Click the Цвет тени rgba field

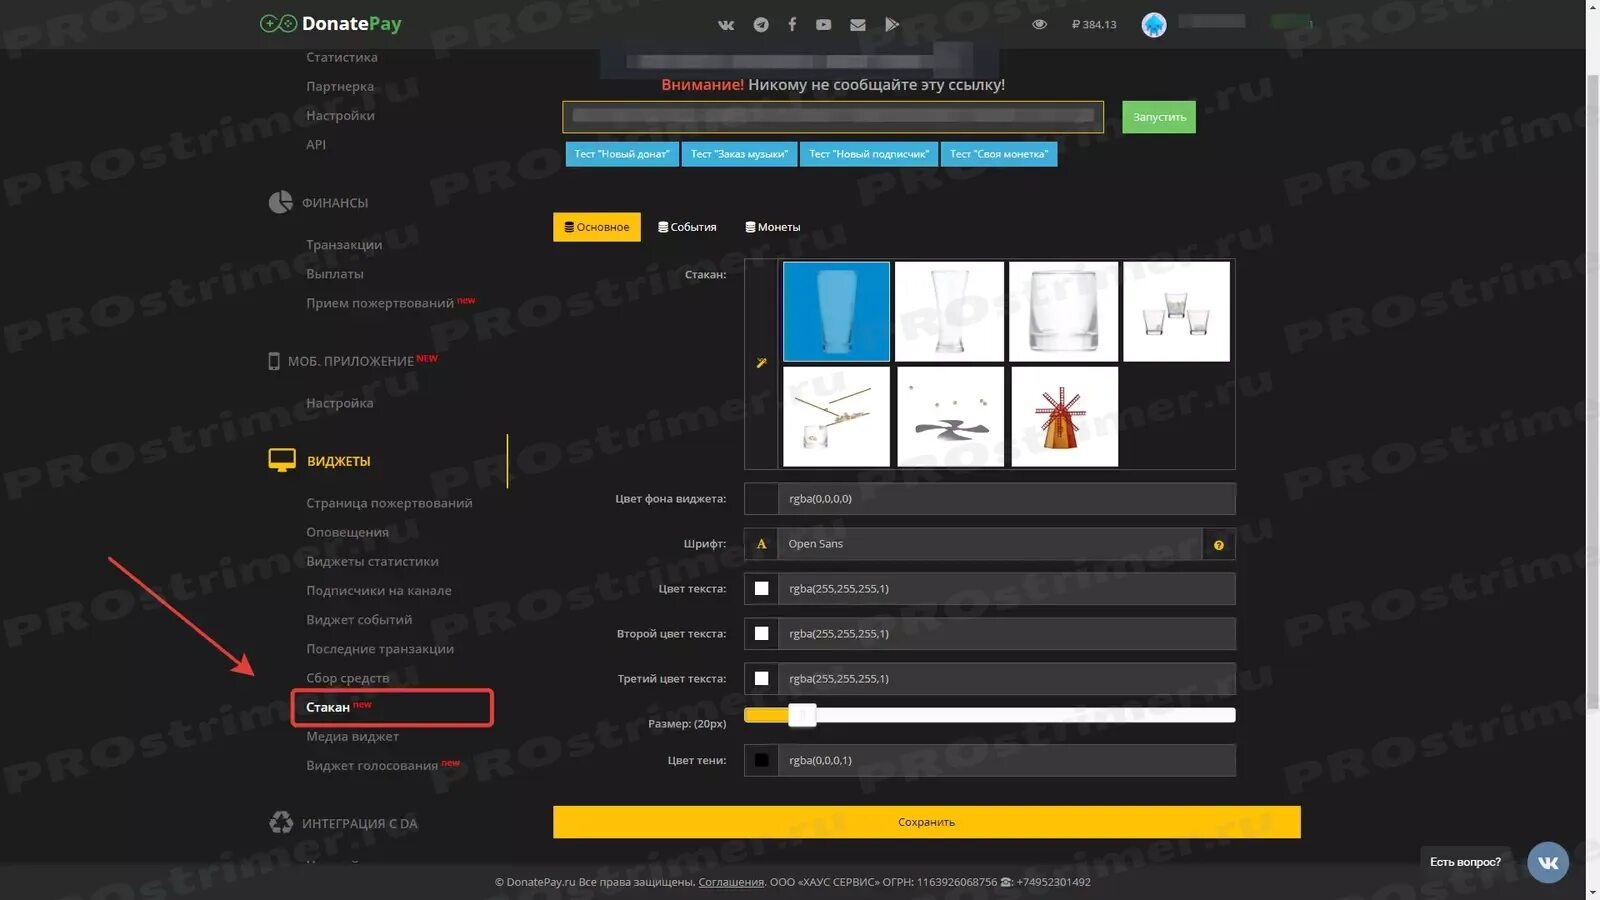point(1006,761)
